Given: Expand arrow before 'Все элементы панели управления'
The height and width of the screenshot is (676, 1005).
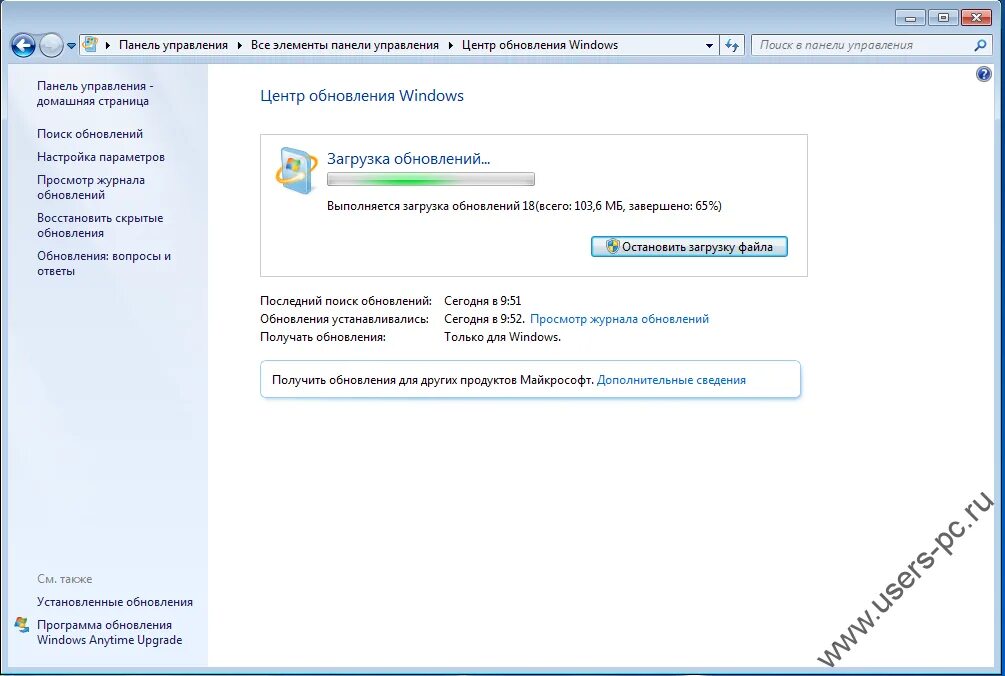Looking at the screenshot, I should point(240,45).
